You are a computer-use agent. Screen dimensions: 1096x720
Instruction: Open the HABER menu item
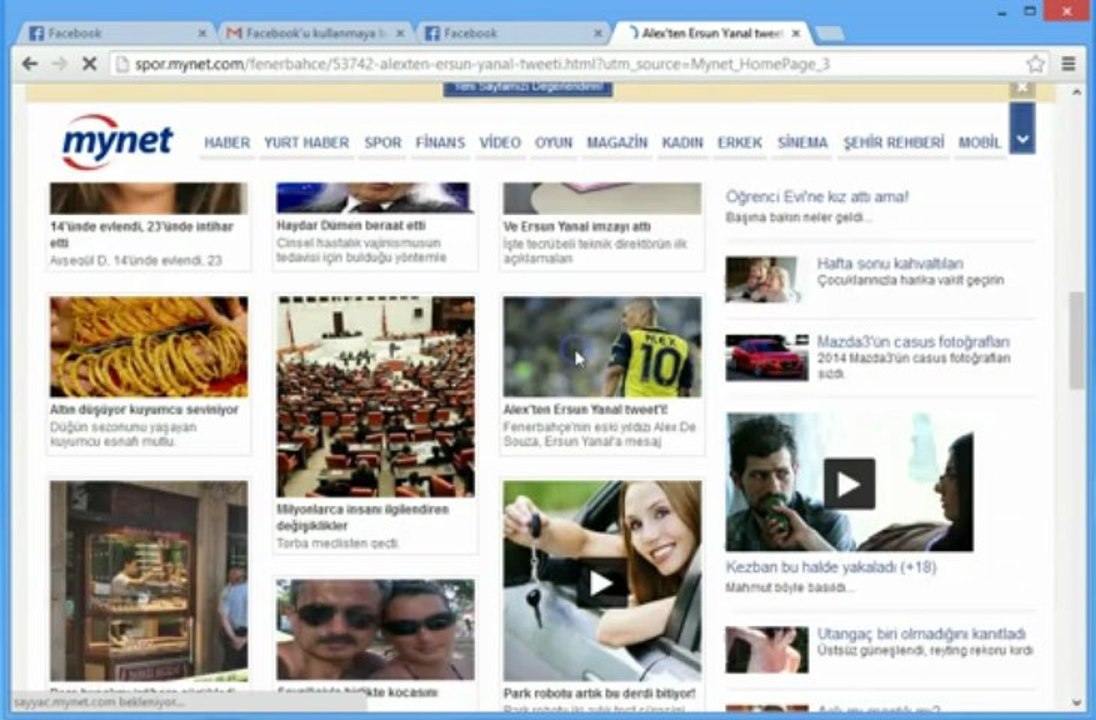pyautogui.click(x=226, y=143)
